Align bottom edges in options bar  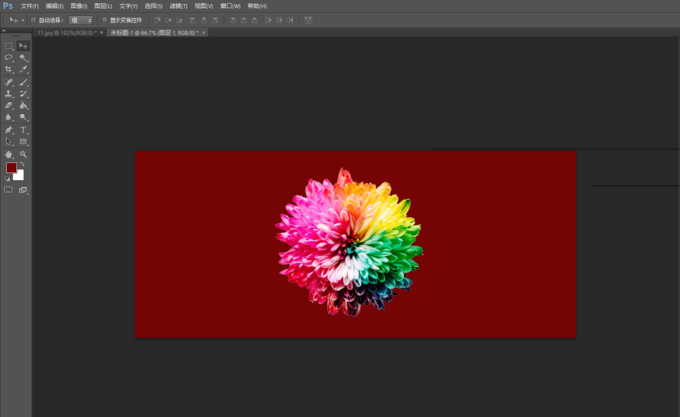(x=179, y=20)
